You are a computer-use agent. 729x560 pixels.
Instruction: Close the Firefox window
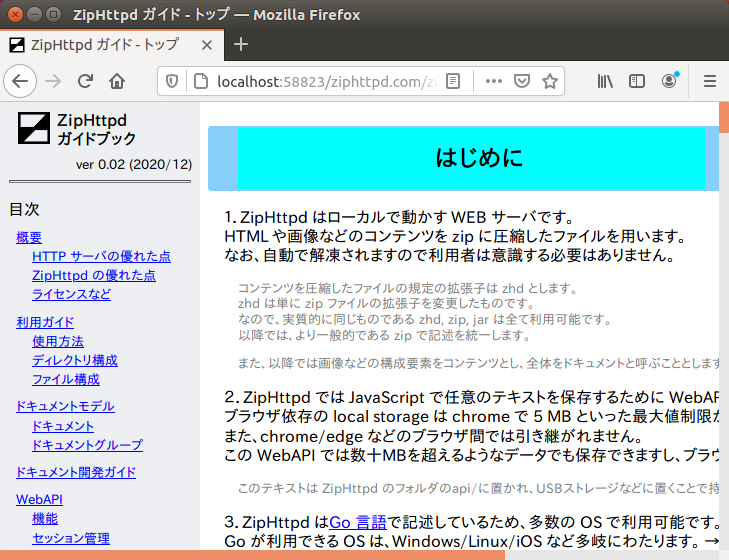click(x=15, y=14)
